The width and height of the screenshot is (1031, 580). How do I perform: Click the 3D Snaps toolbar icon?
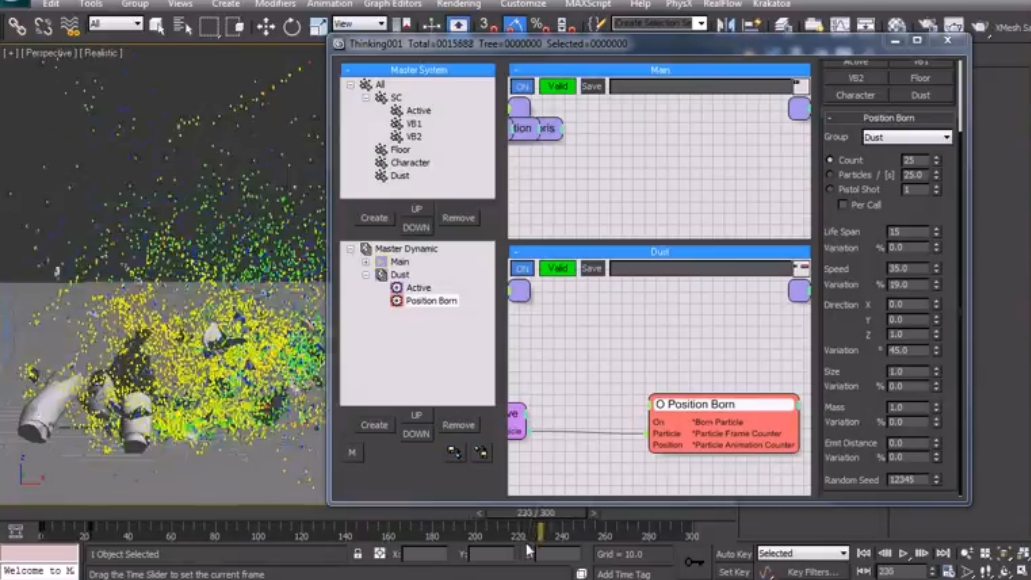point(487,25)
